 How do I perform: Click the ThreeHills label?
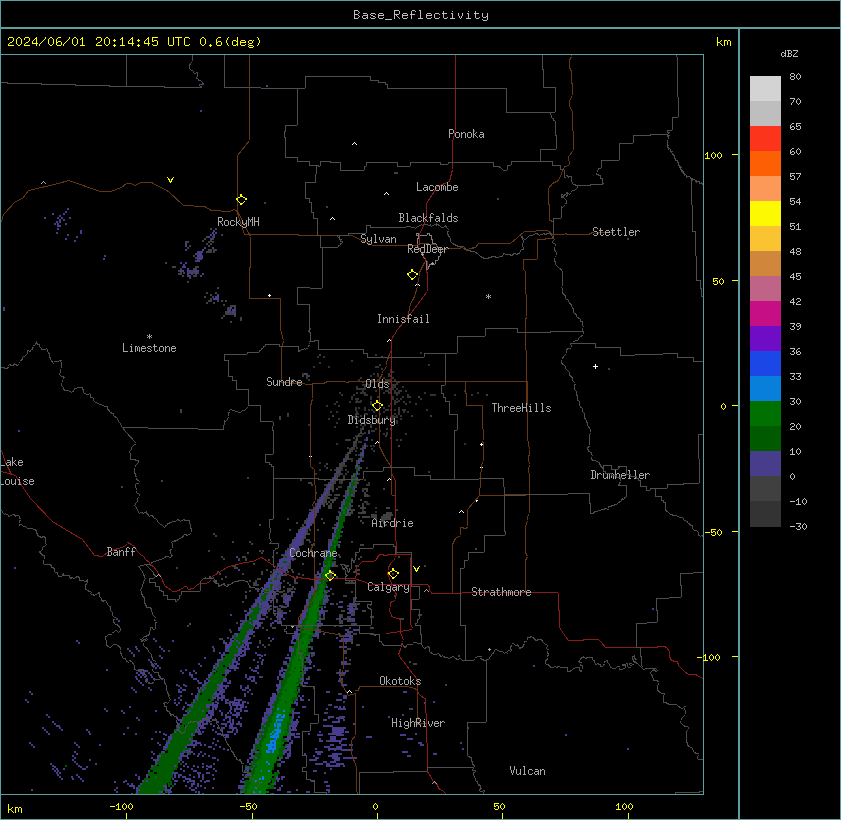pyautogui.click(x=521, y=408)
